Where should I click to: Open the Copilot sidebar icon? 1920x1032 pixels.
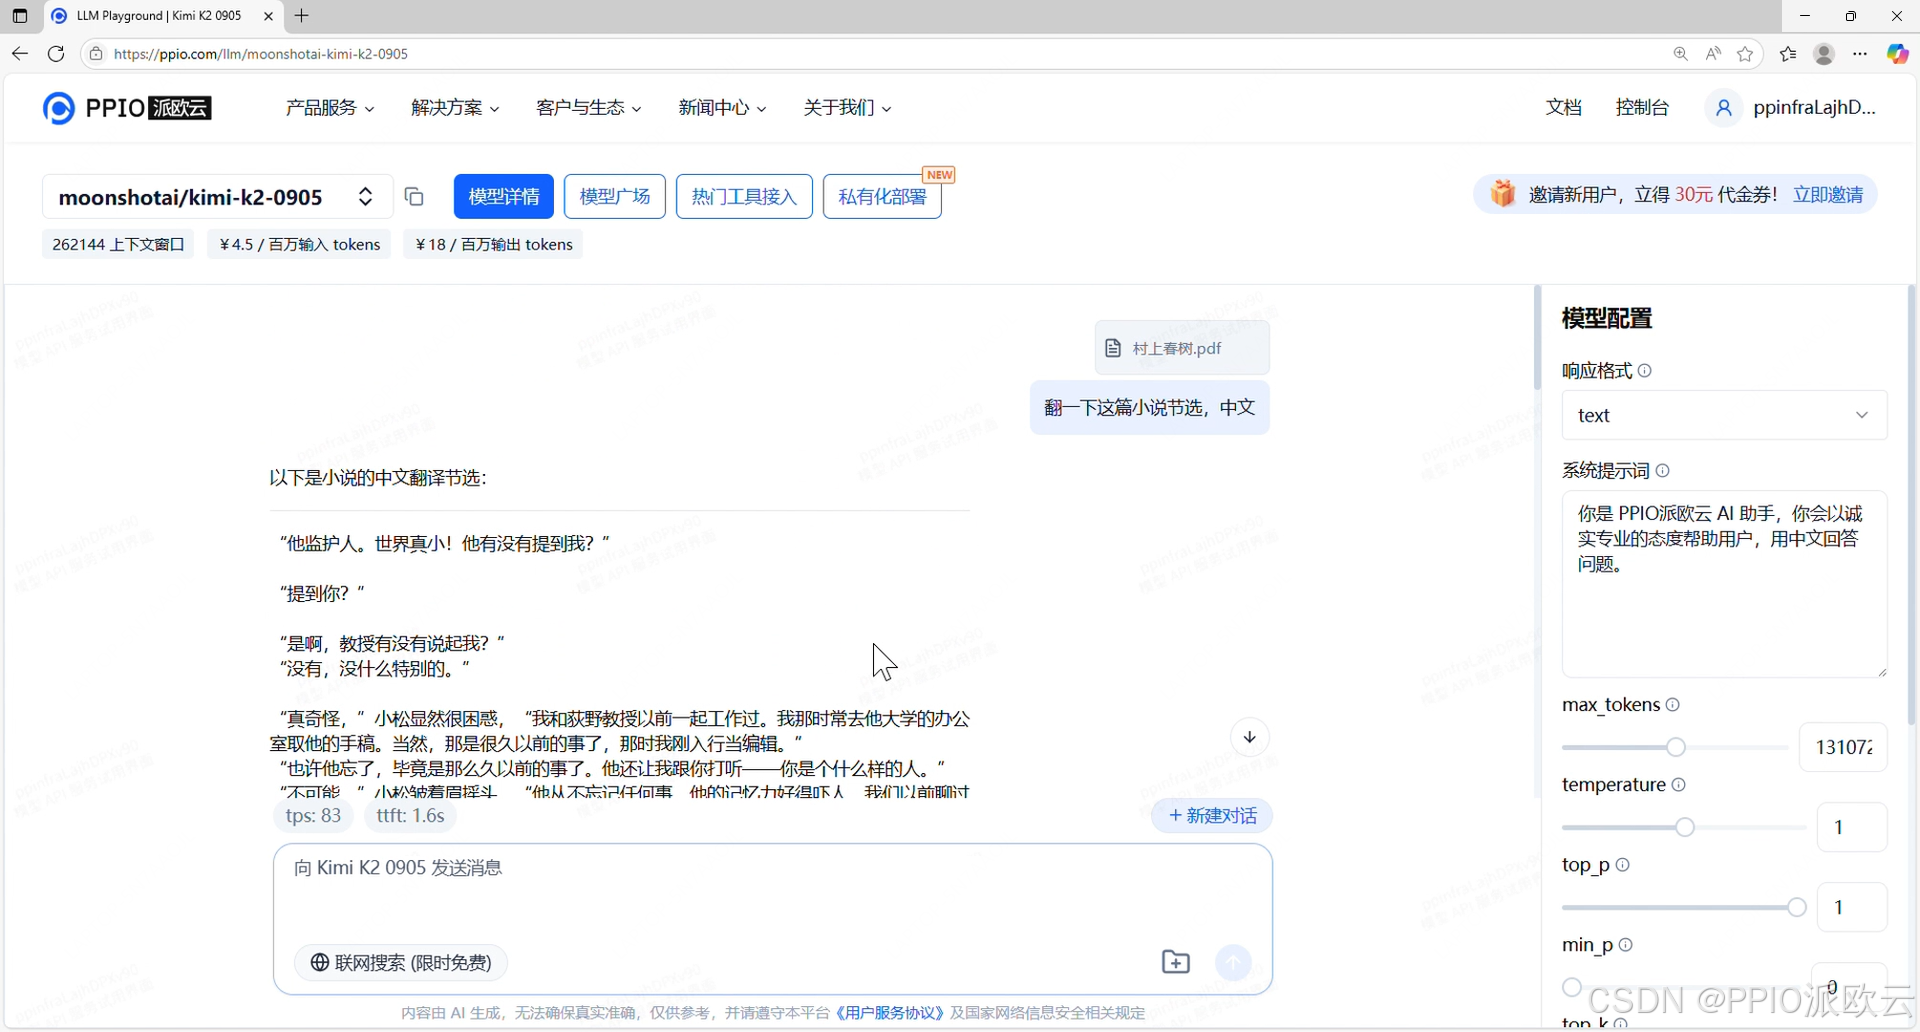[1898, 54]
